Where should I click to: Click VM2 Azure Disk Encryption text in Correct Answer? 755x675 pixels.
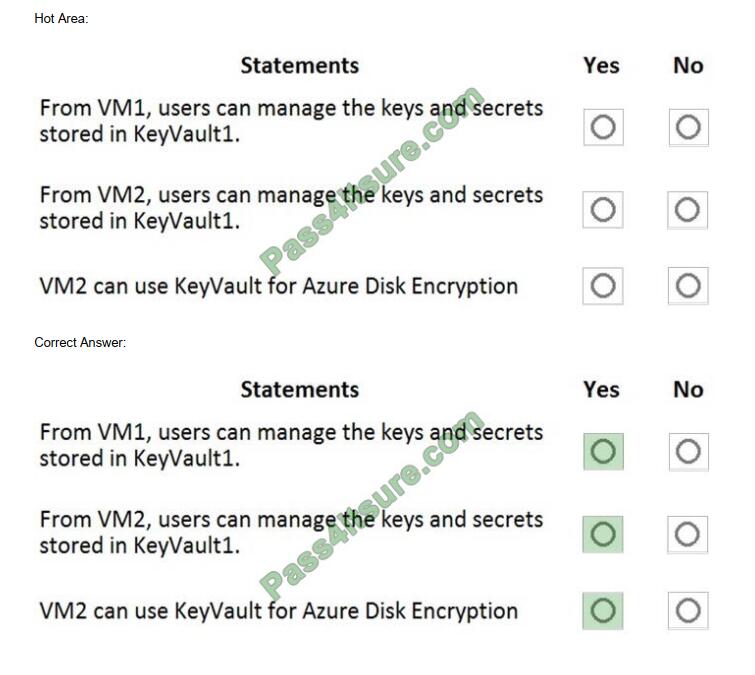point(279,610)
